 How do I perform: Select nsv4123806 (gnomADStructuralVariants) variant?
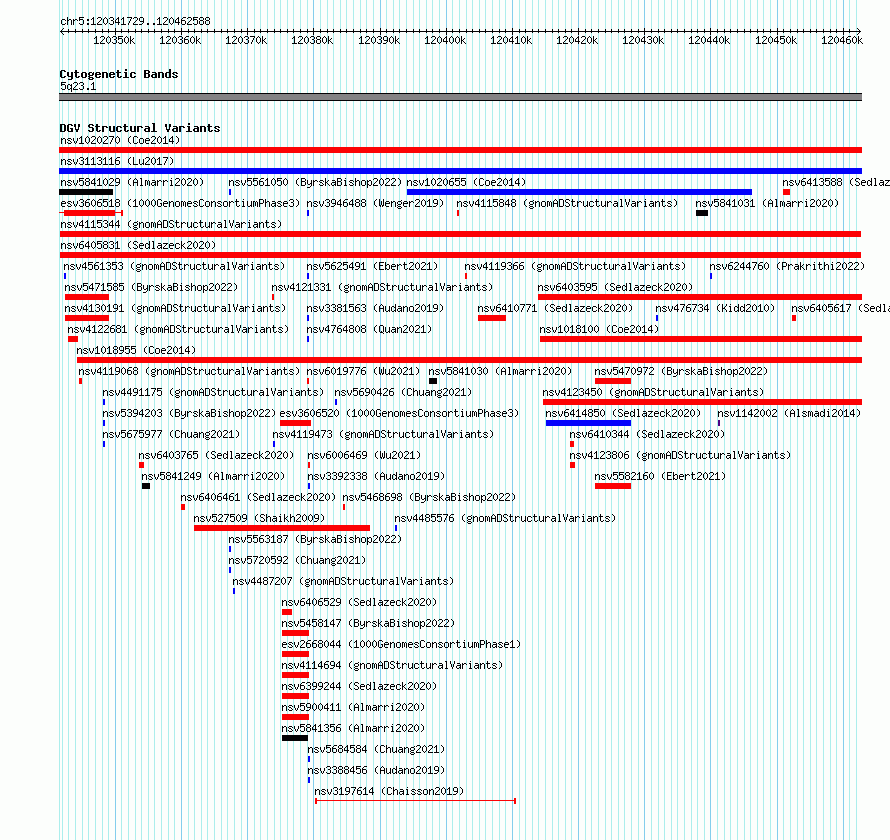click(680, 455)
